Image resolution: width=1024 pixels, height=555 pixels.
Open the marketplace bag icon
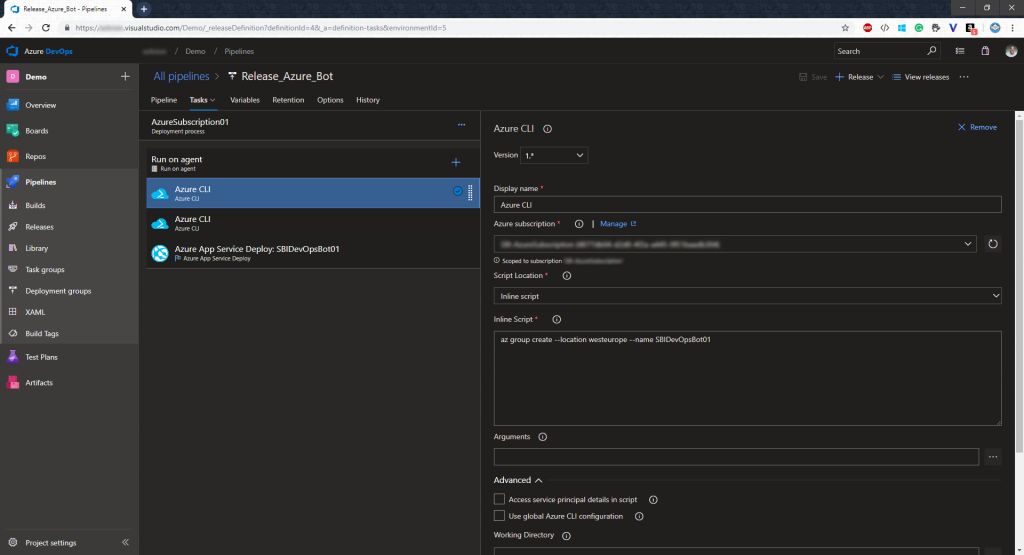pos(985,51)
